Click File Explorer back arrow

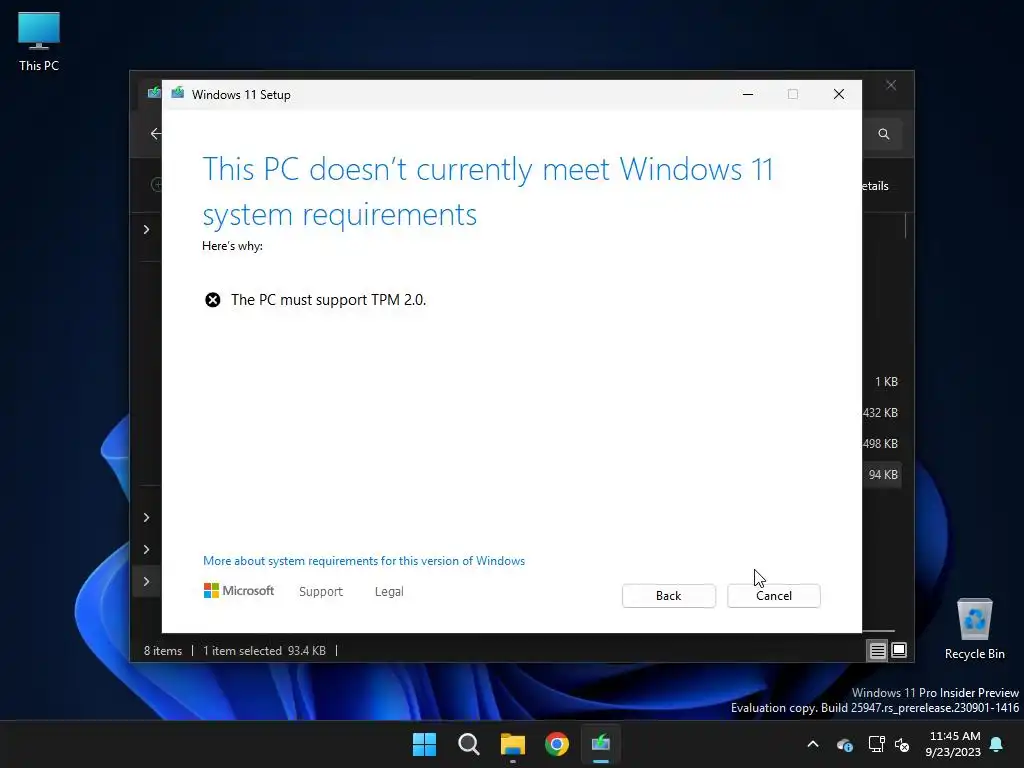point(155,134)
